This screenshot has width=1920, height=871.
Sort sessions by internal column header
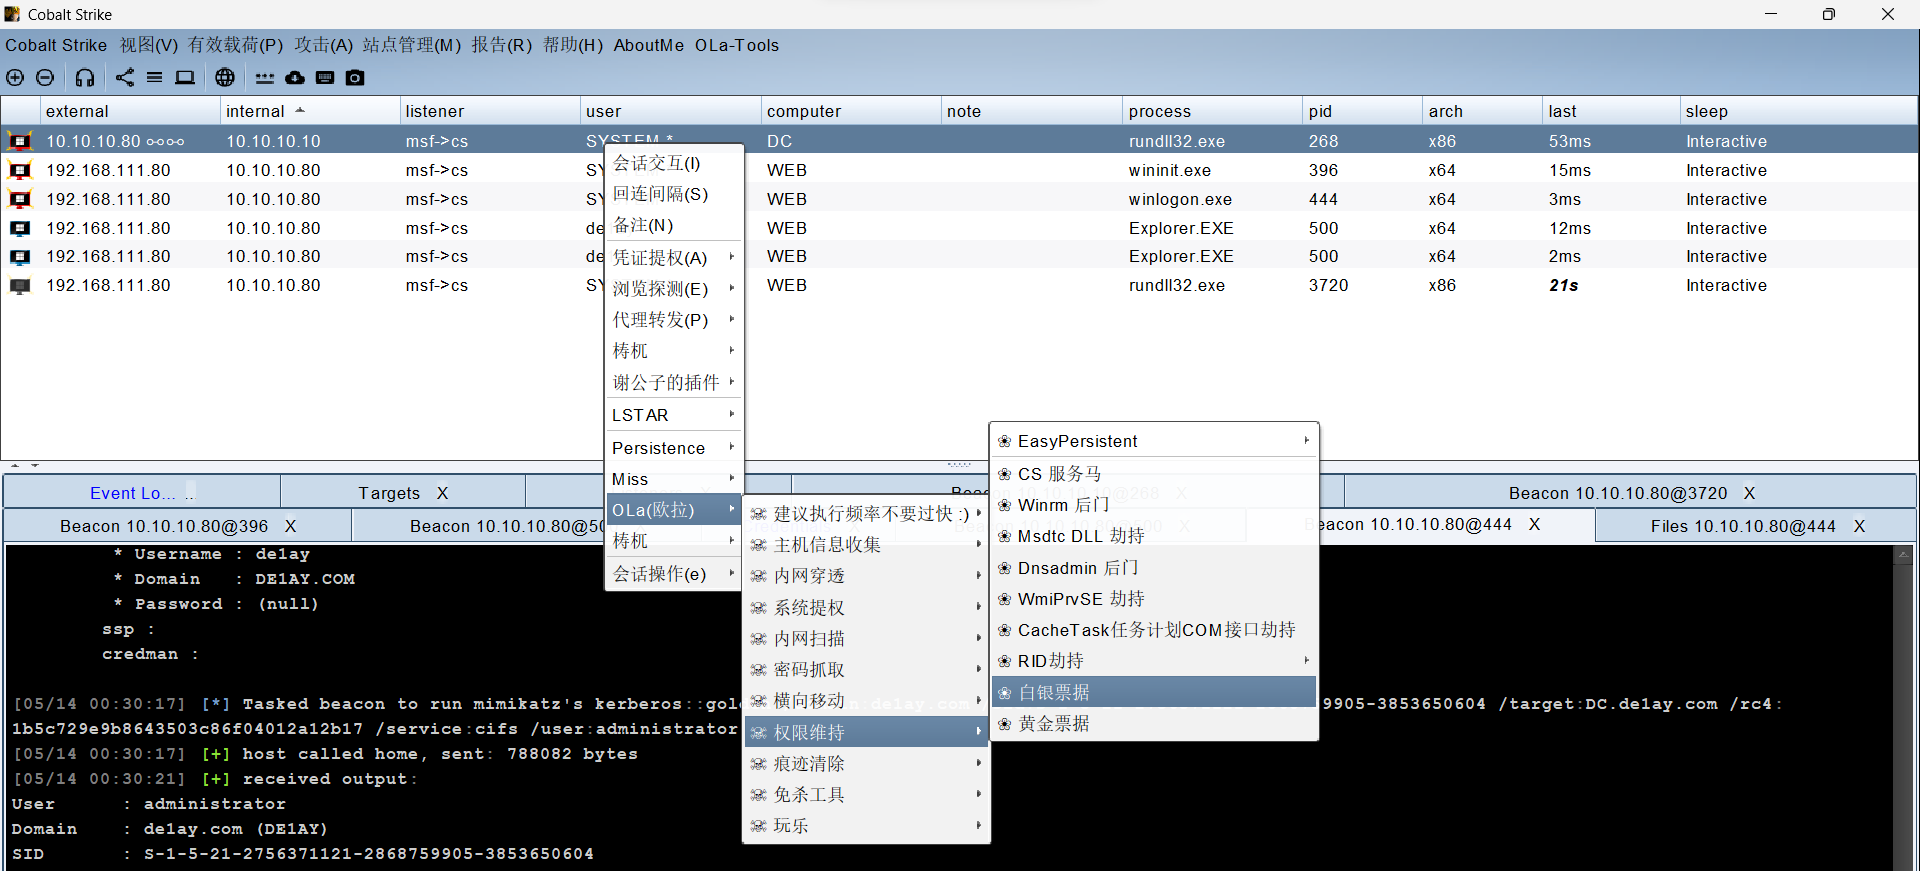click(x=310, y=111)
